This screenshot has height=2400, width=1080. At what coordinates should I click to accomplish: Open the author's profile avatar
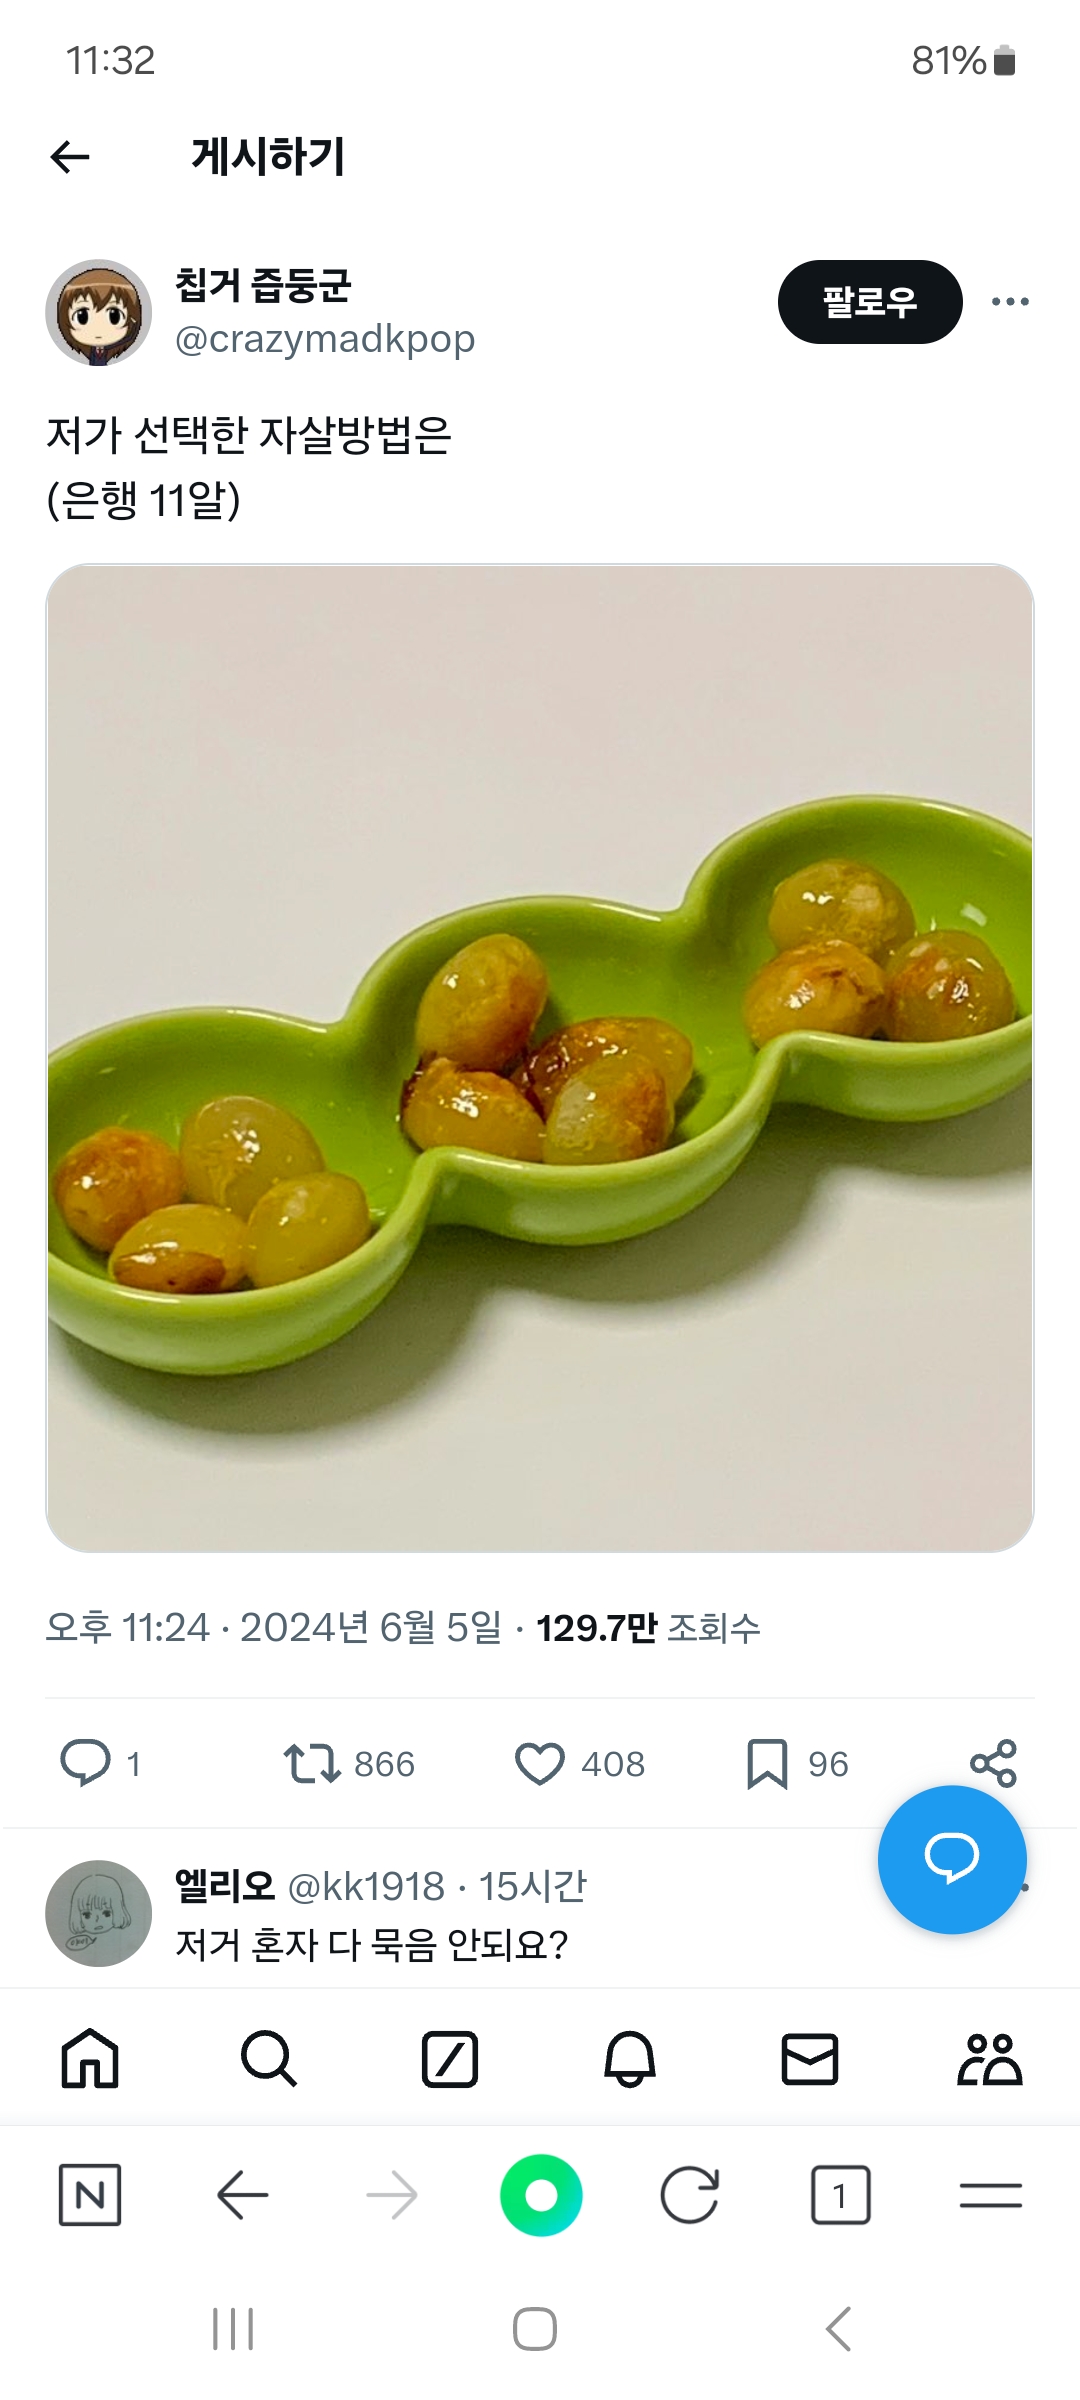(98, 312)
